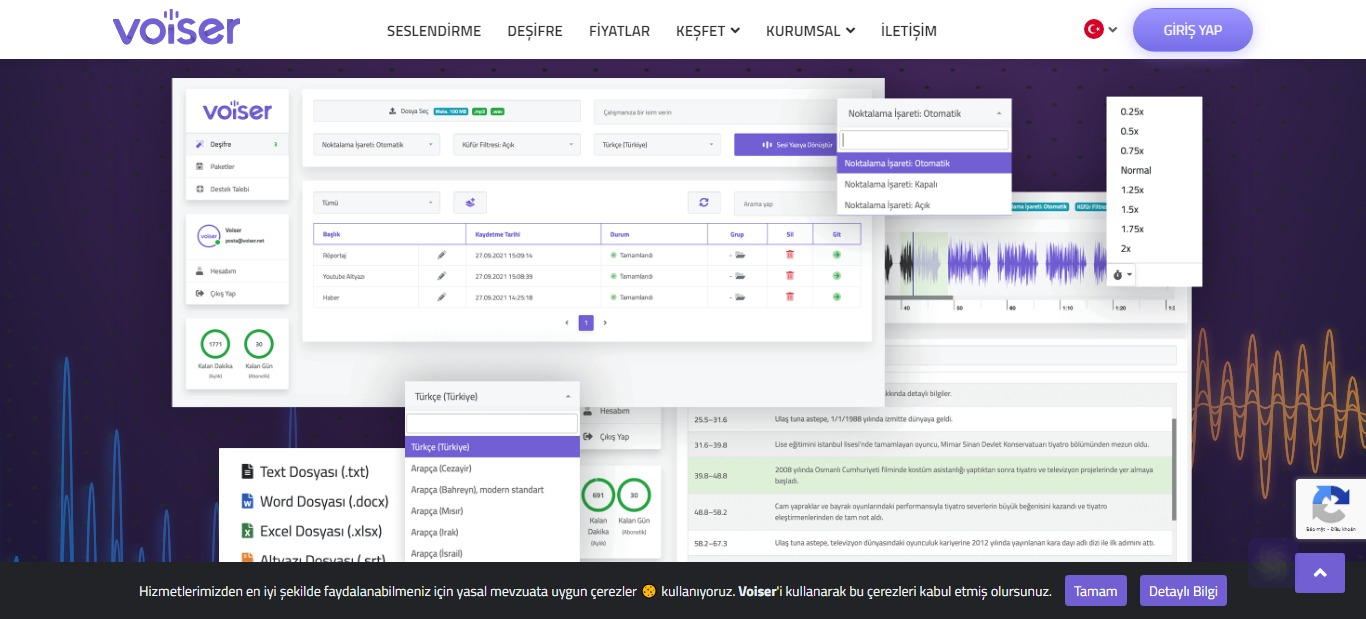Select 1.5x playback speed
This screenshot has width=1366, height=619.
click(x=1130, y=209)
